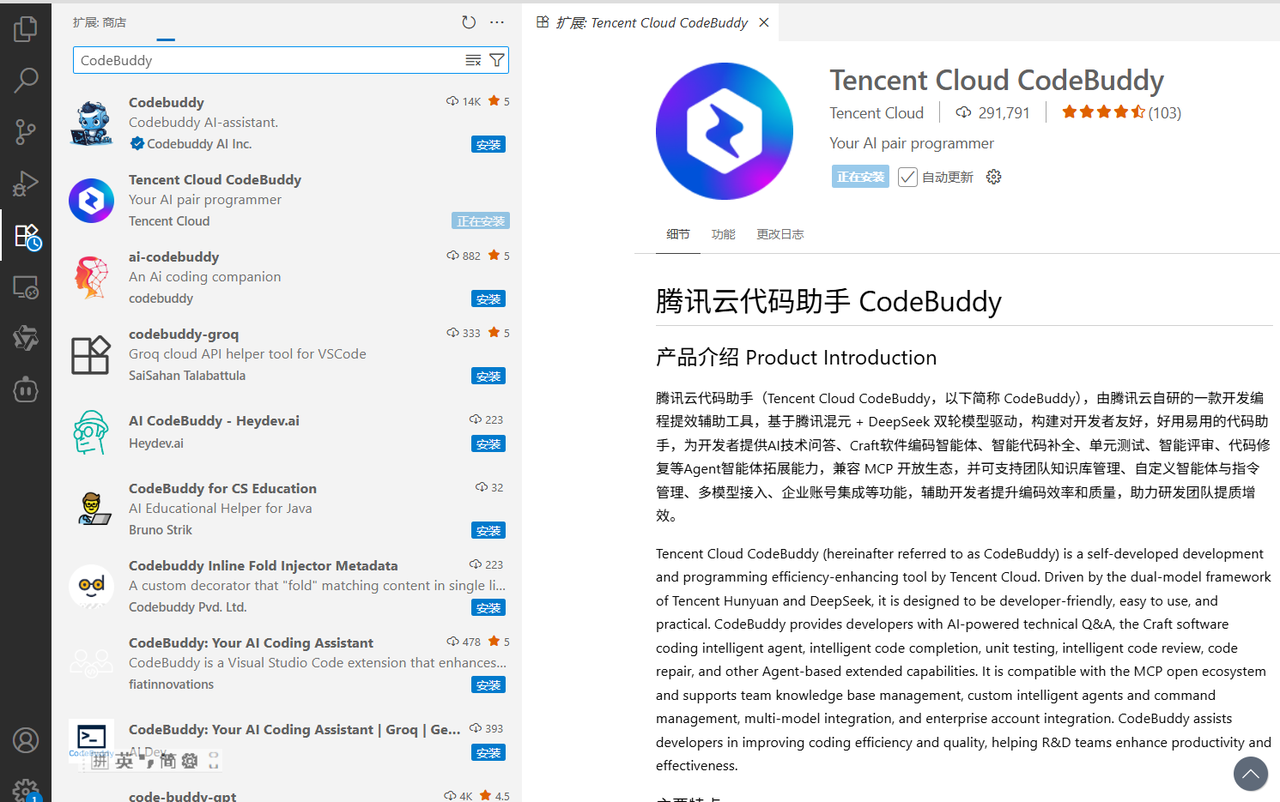This screenshot has width=1280, height=802.
Task: Switch to the 功能 tab
Action: (x=723, y=234)
